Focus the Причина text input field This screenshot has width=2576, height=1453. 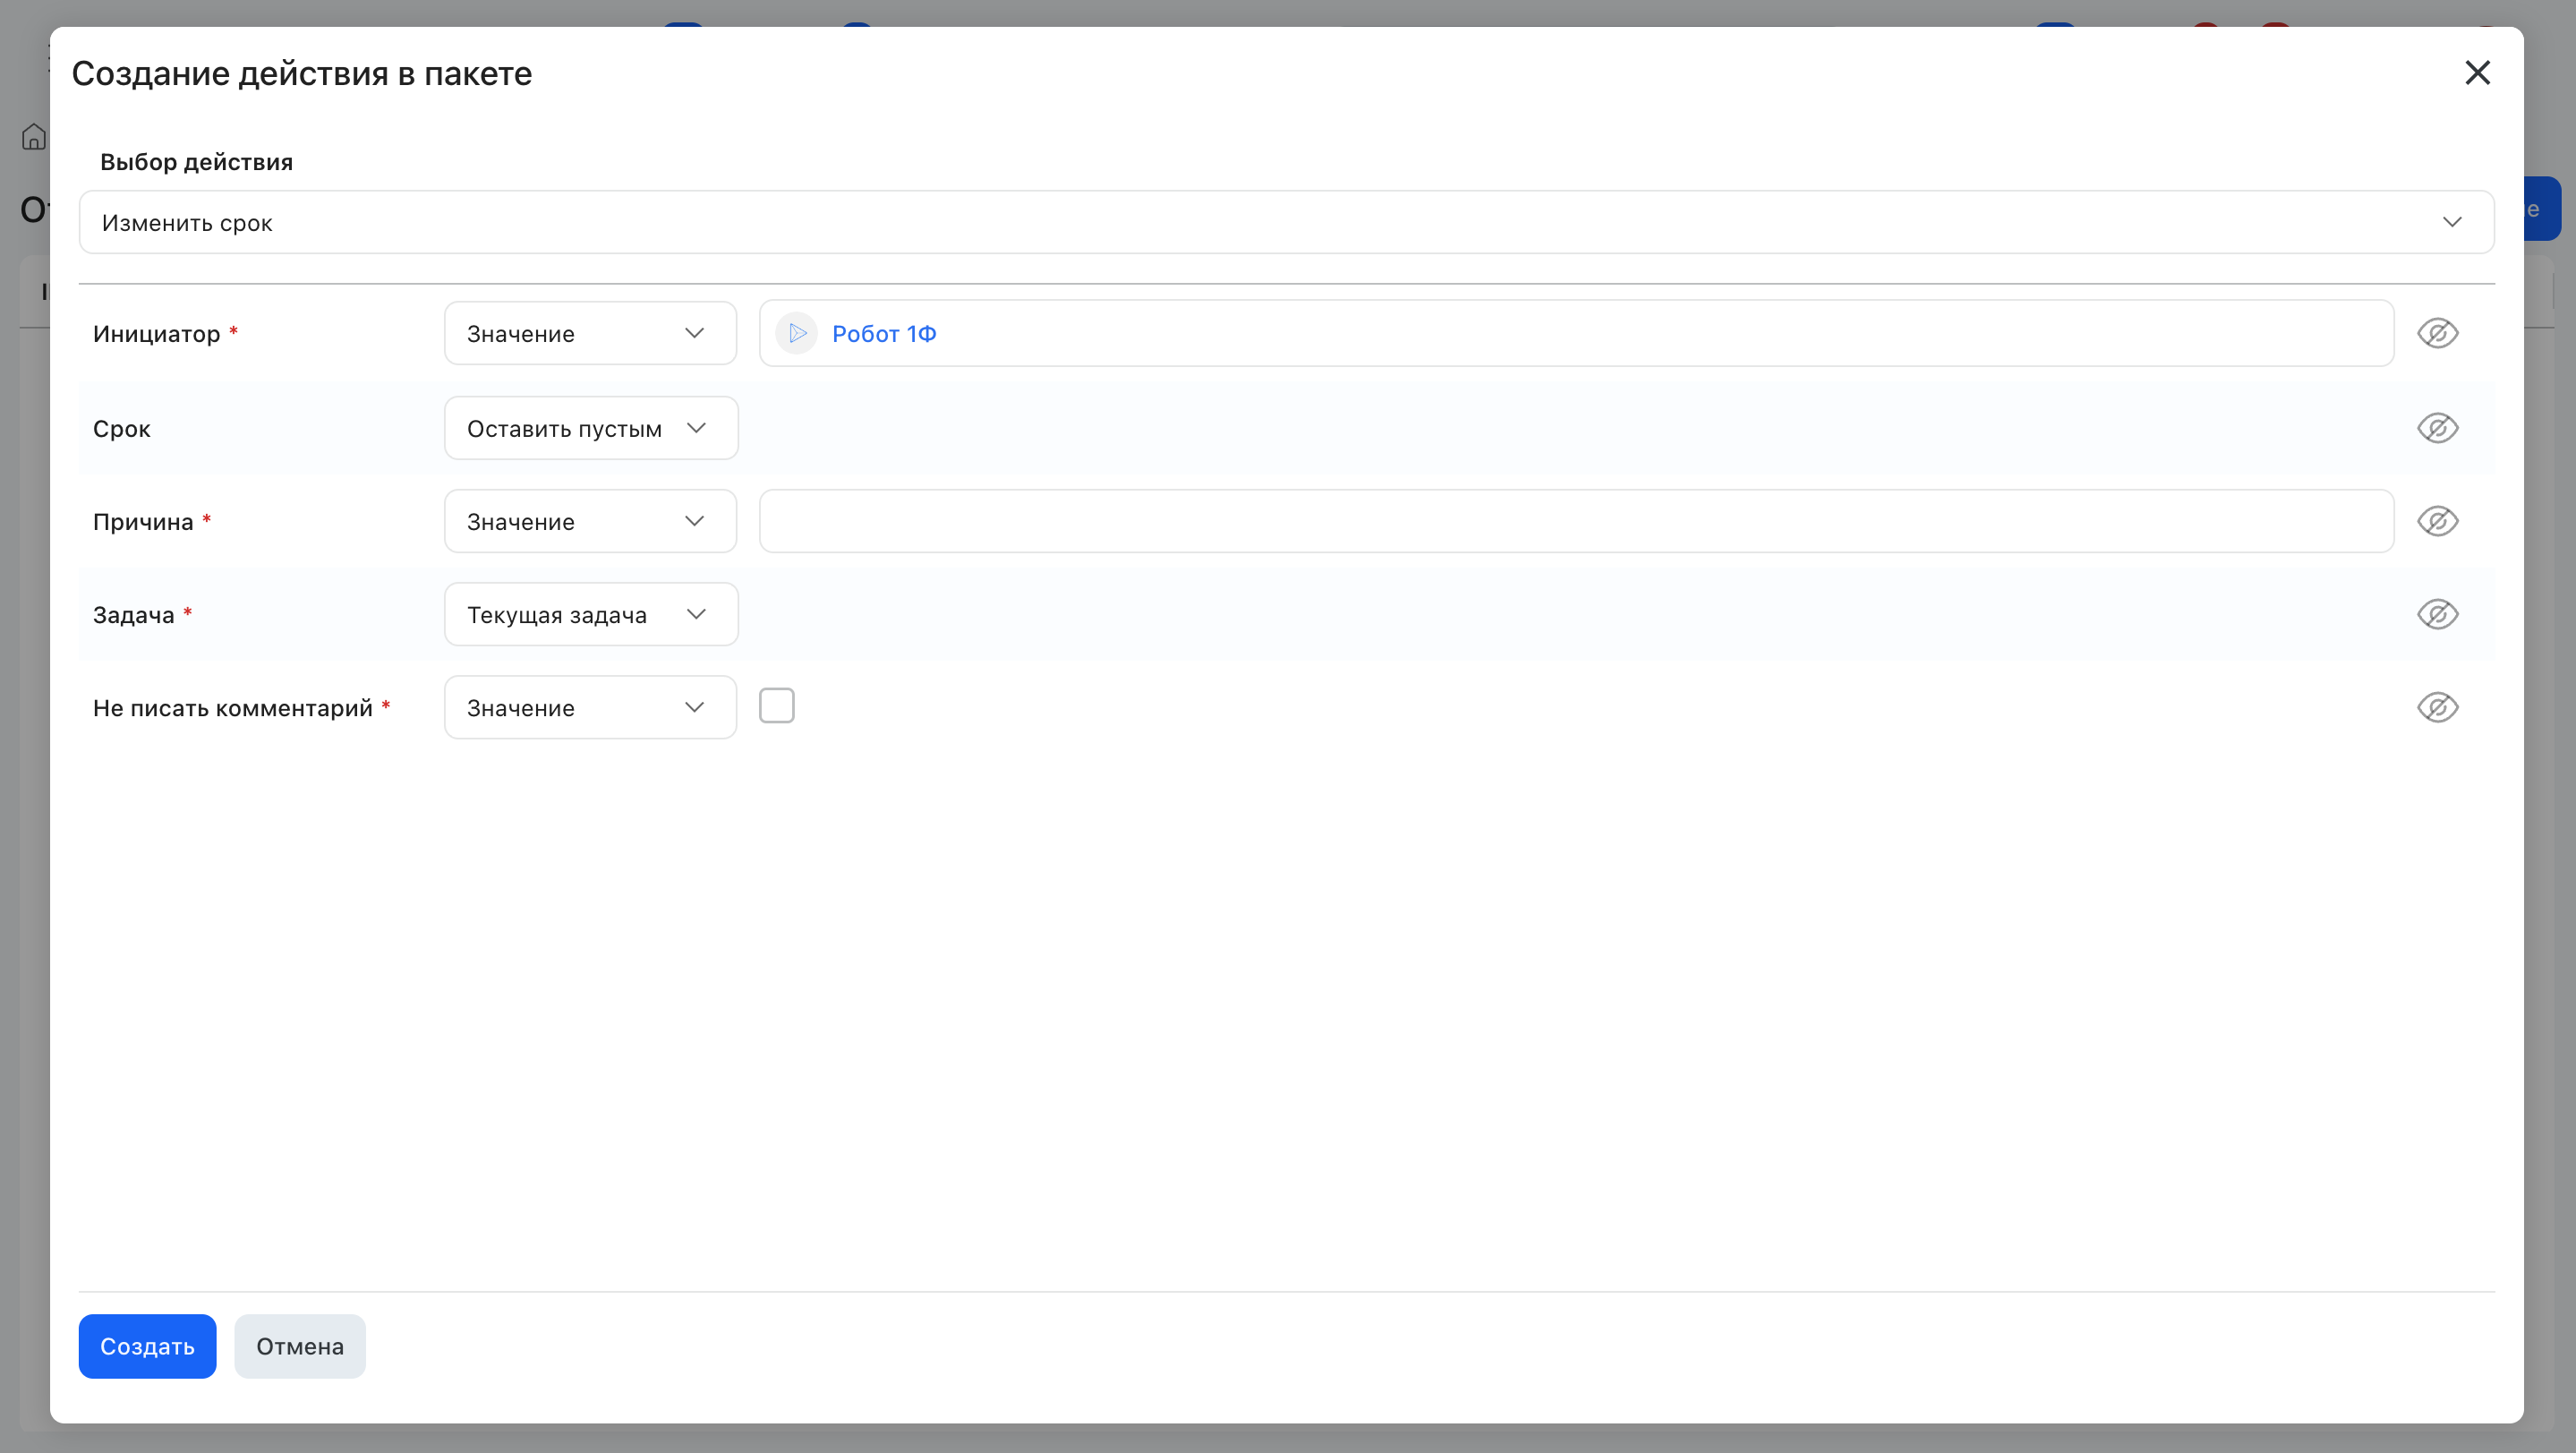(x=1576, y=521)
